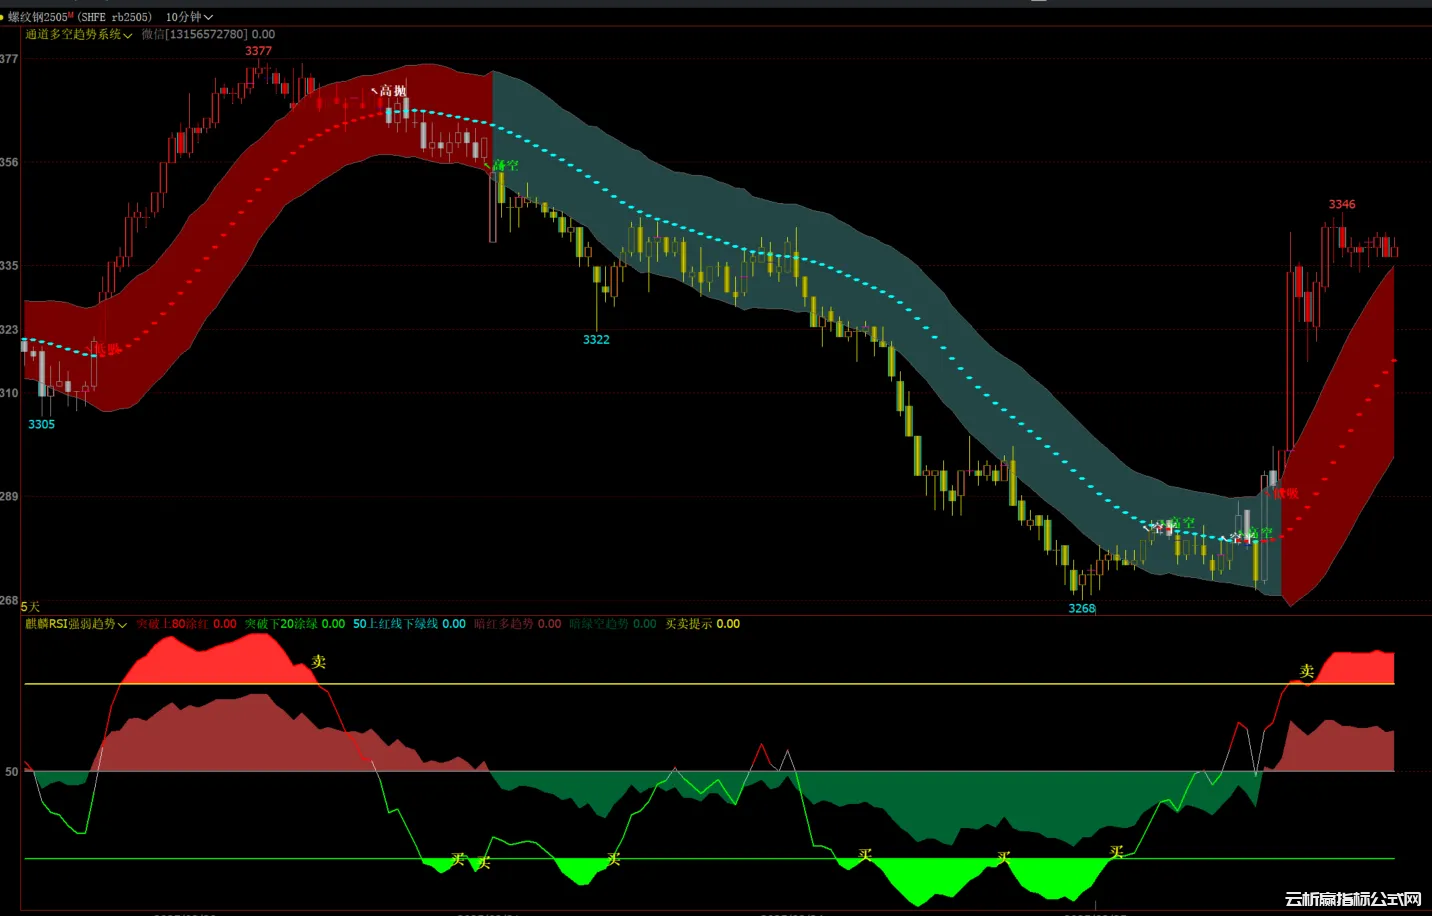Image resolution: width=1432 pixels, height=916 pixels.
Task: Click the 3322 low price label
Action: tap(596, 340)
